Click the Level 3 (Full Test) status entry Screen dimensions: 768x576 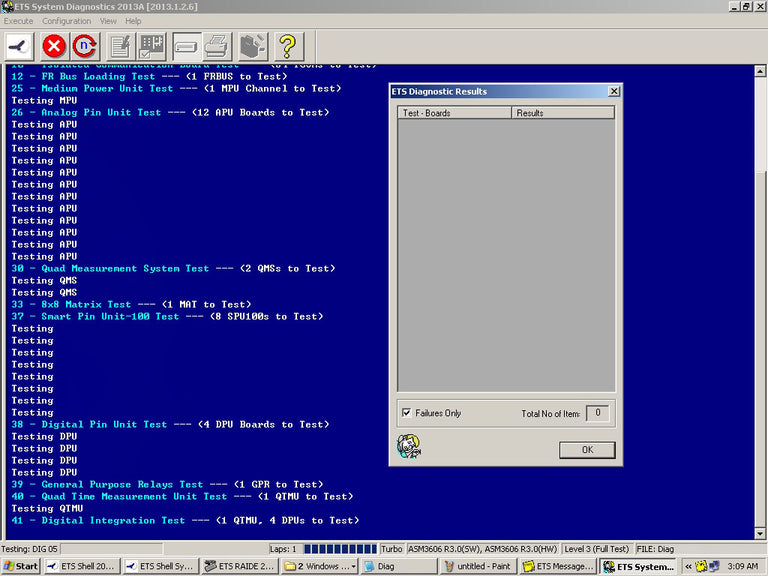(596, 549)
